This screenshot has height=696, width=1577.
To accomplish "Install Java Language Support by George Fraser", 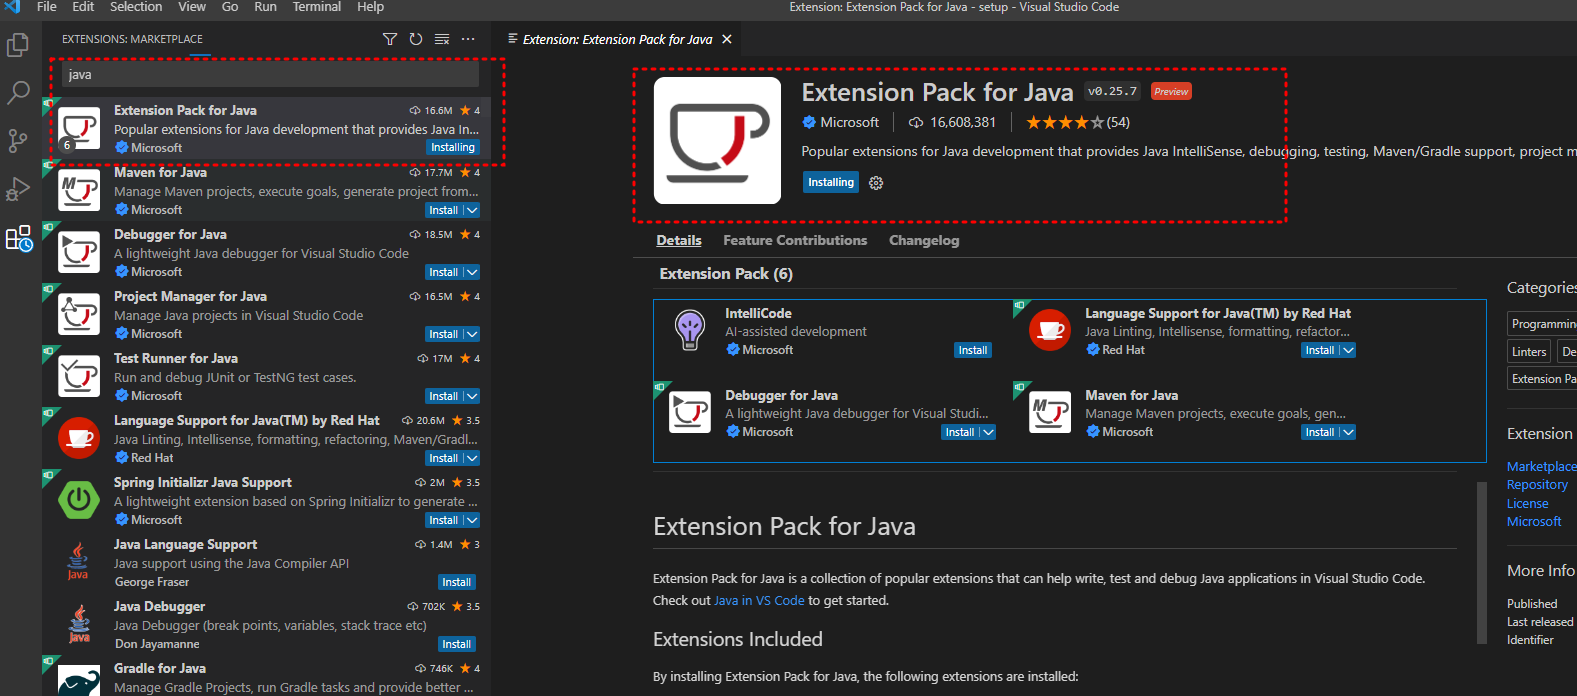I will click(457, 582).
